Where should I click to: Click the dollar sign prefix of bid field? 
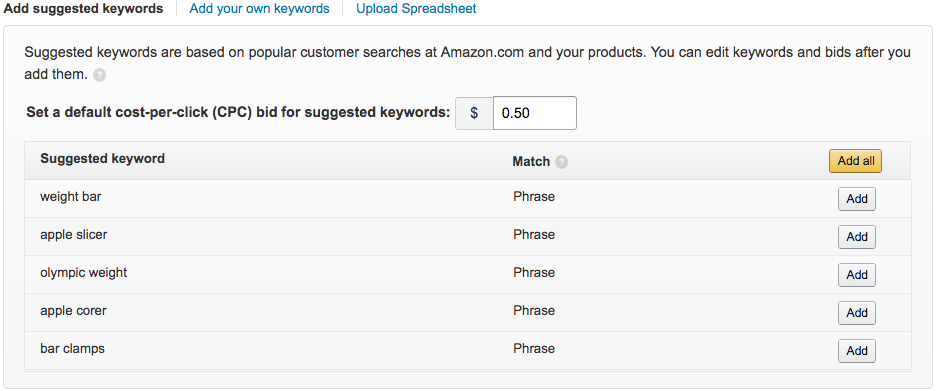point(474,113)
